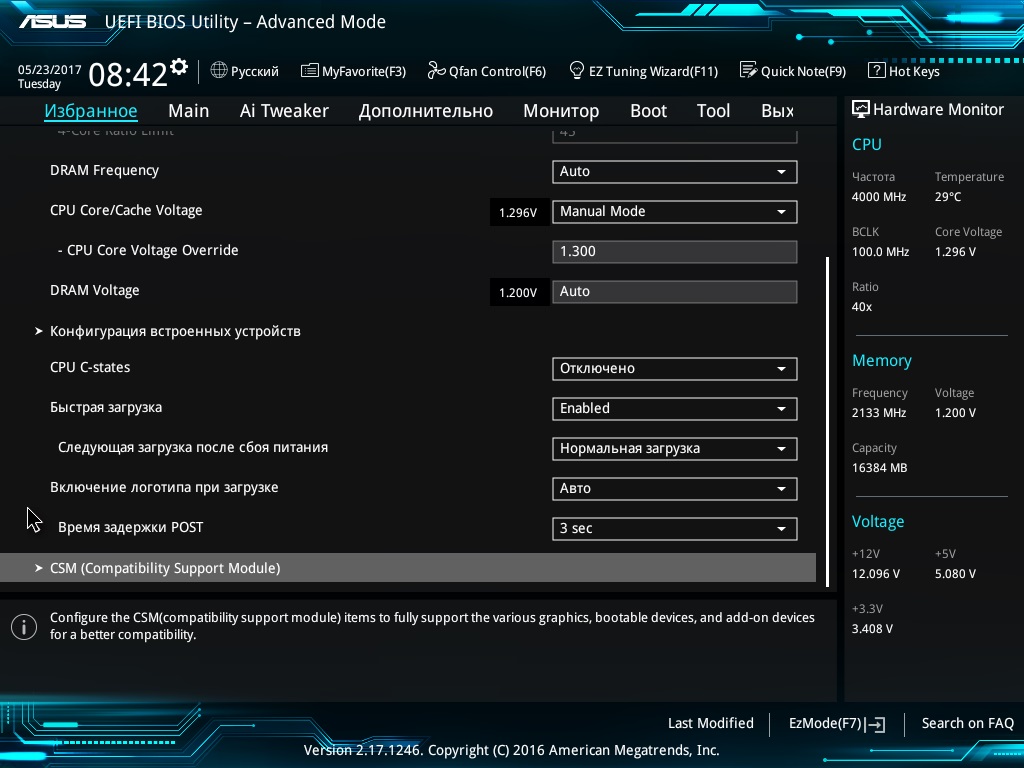Click the 1.296V CPU voltage readout
Viewport: 1024px width, 768px height.
[x=518, y=212]
